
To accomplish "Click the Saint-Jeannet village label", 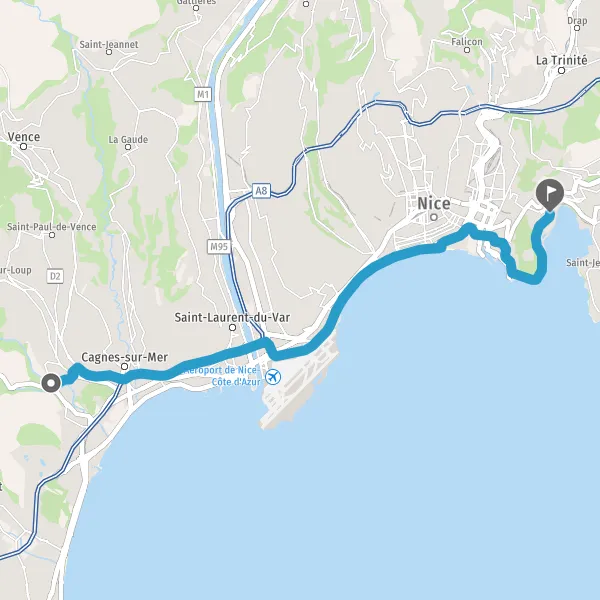I will [x=109, y=44].
